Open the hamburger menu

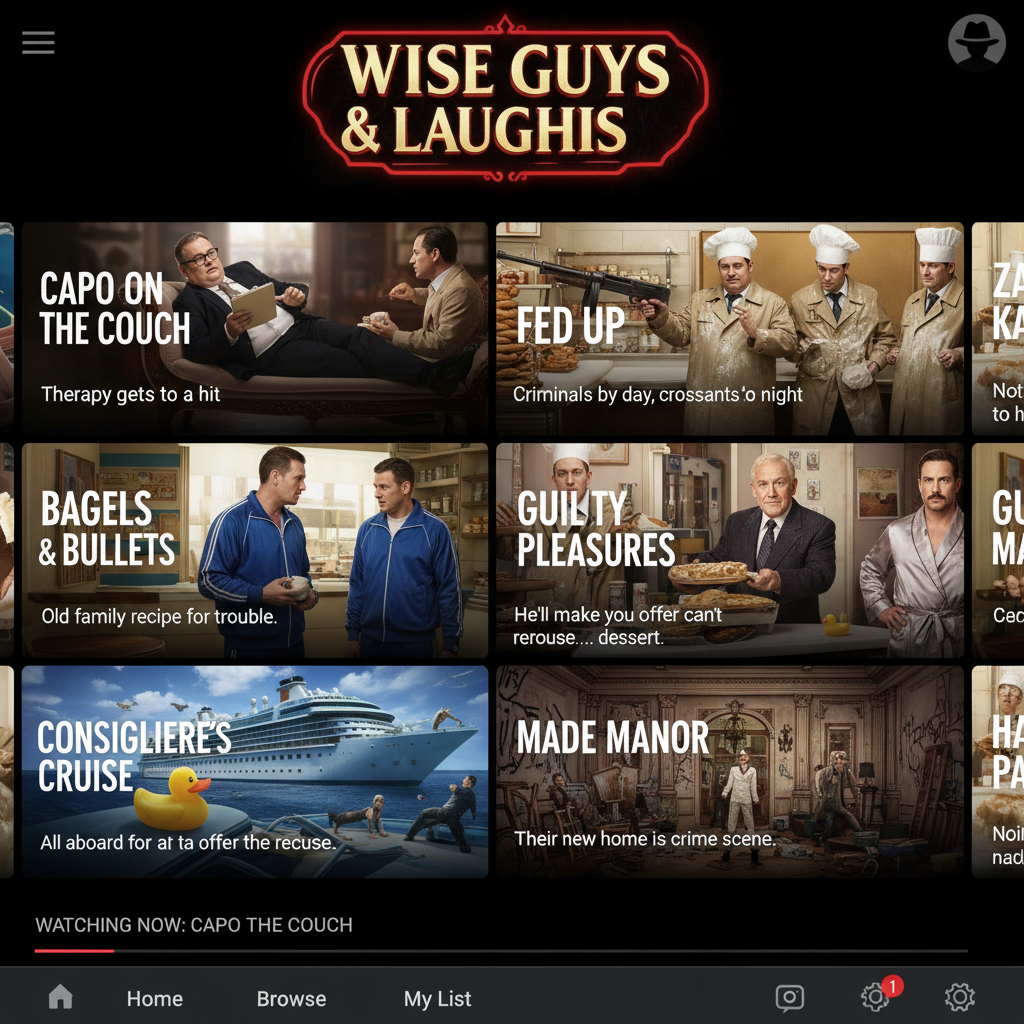tap(38, 43)
